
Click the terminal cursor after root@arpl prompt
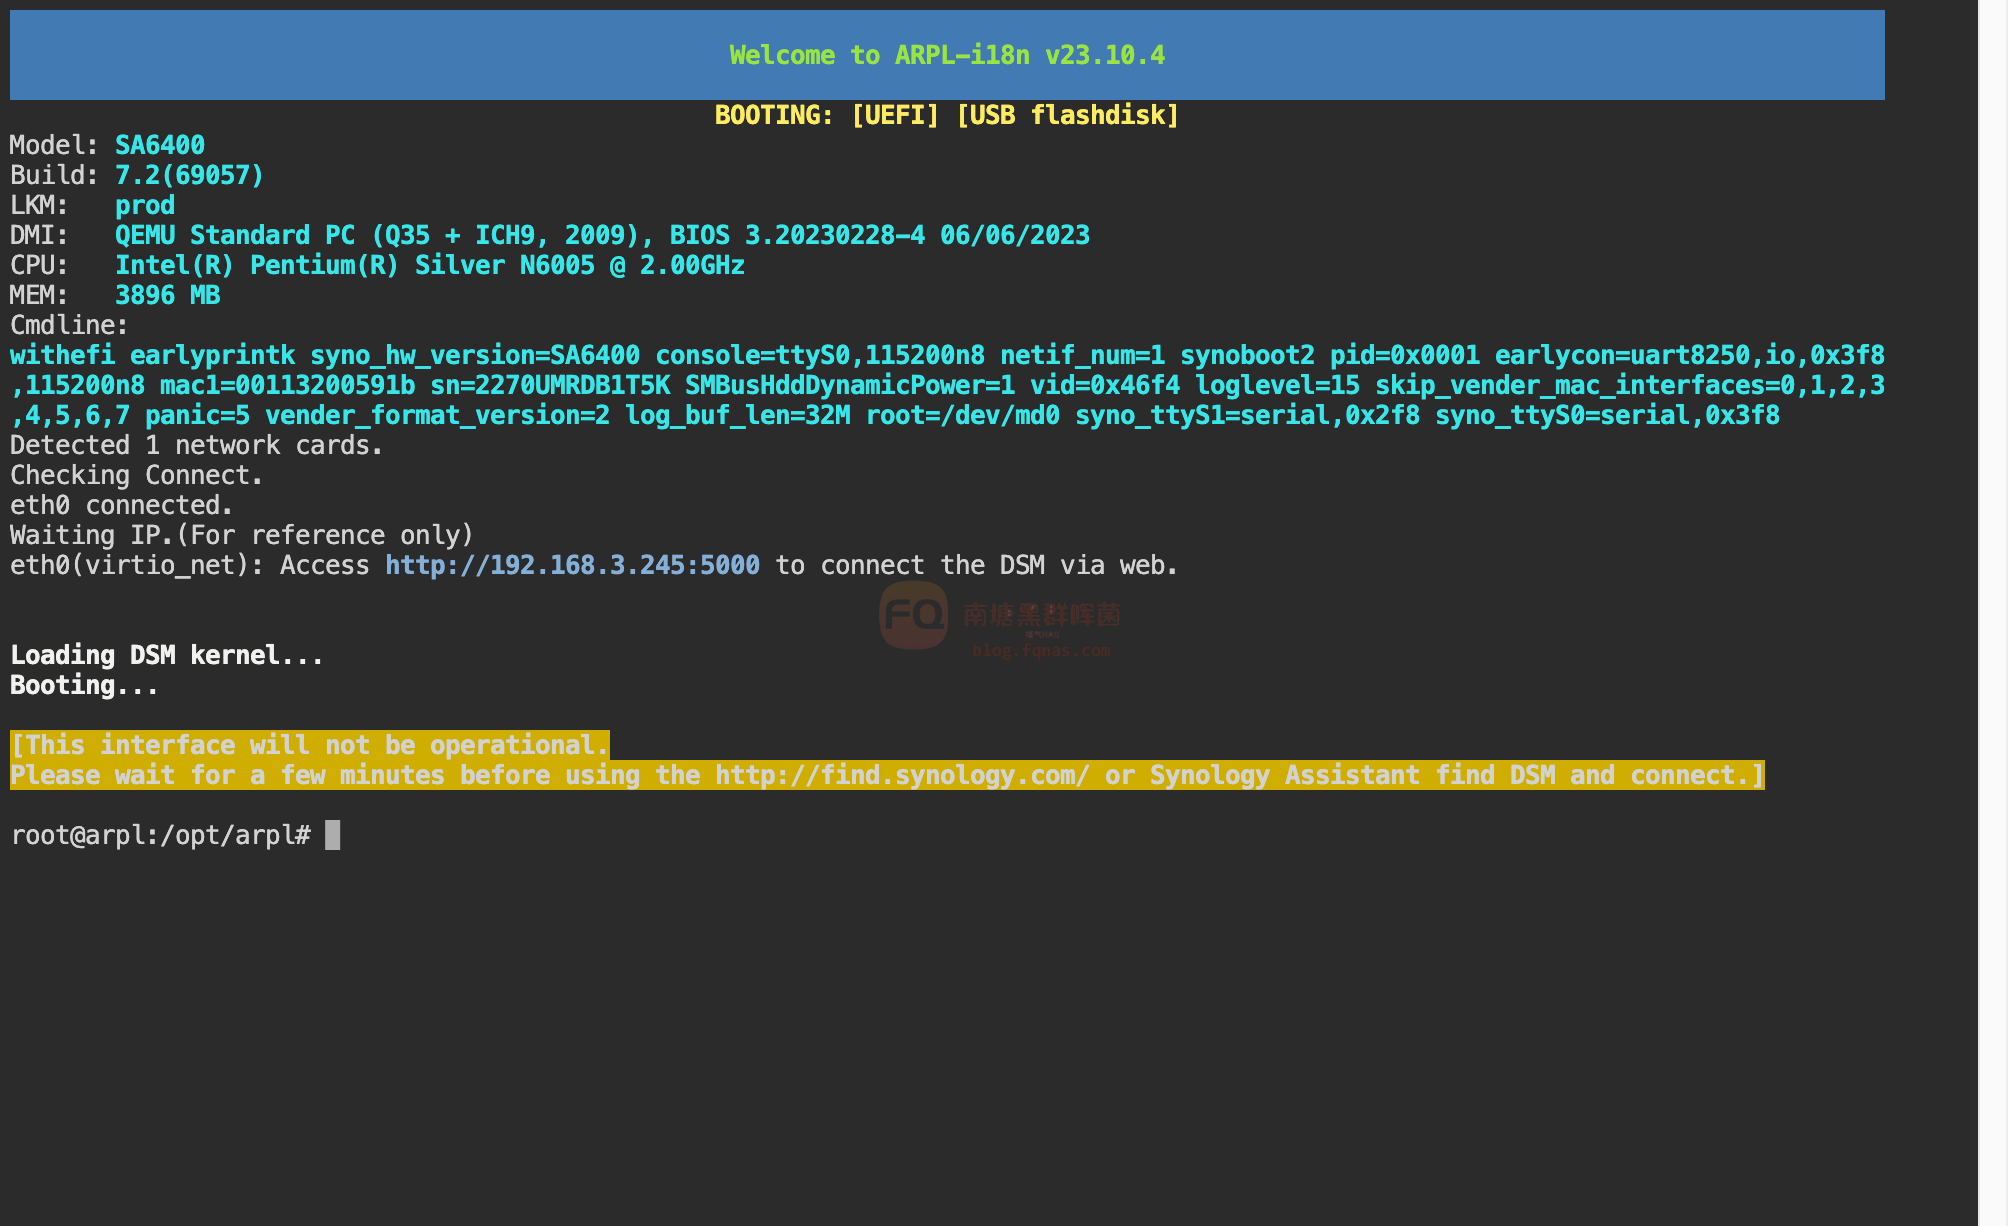[333, 835]
